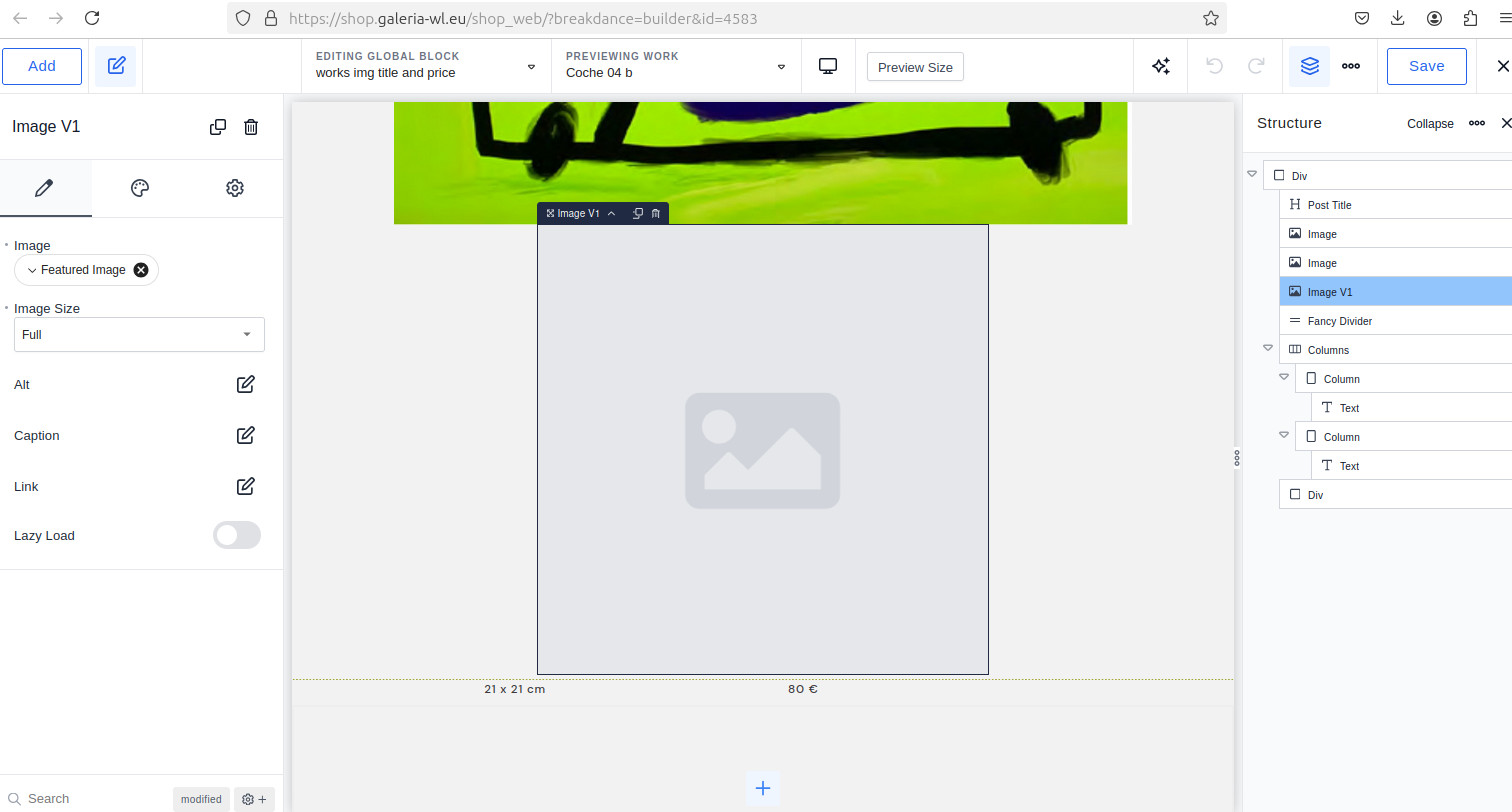The width and height of the screenshot is (1512, 812).
Task: Collapse the Columns tree node triangle
Action: (1268, 348)
